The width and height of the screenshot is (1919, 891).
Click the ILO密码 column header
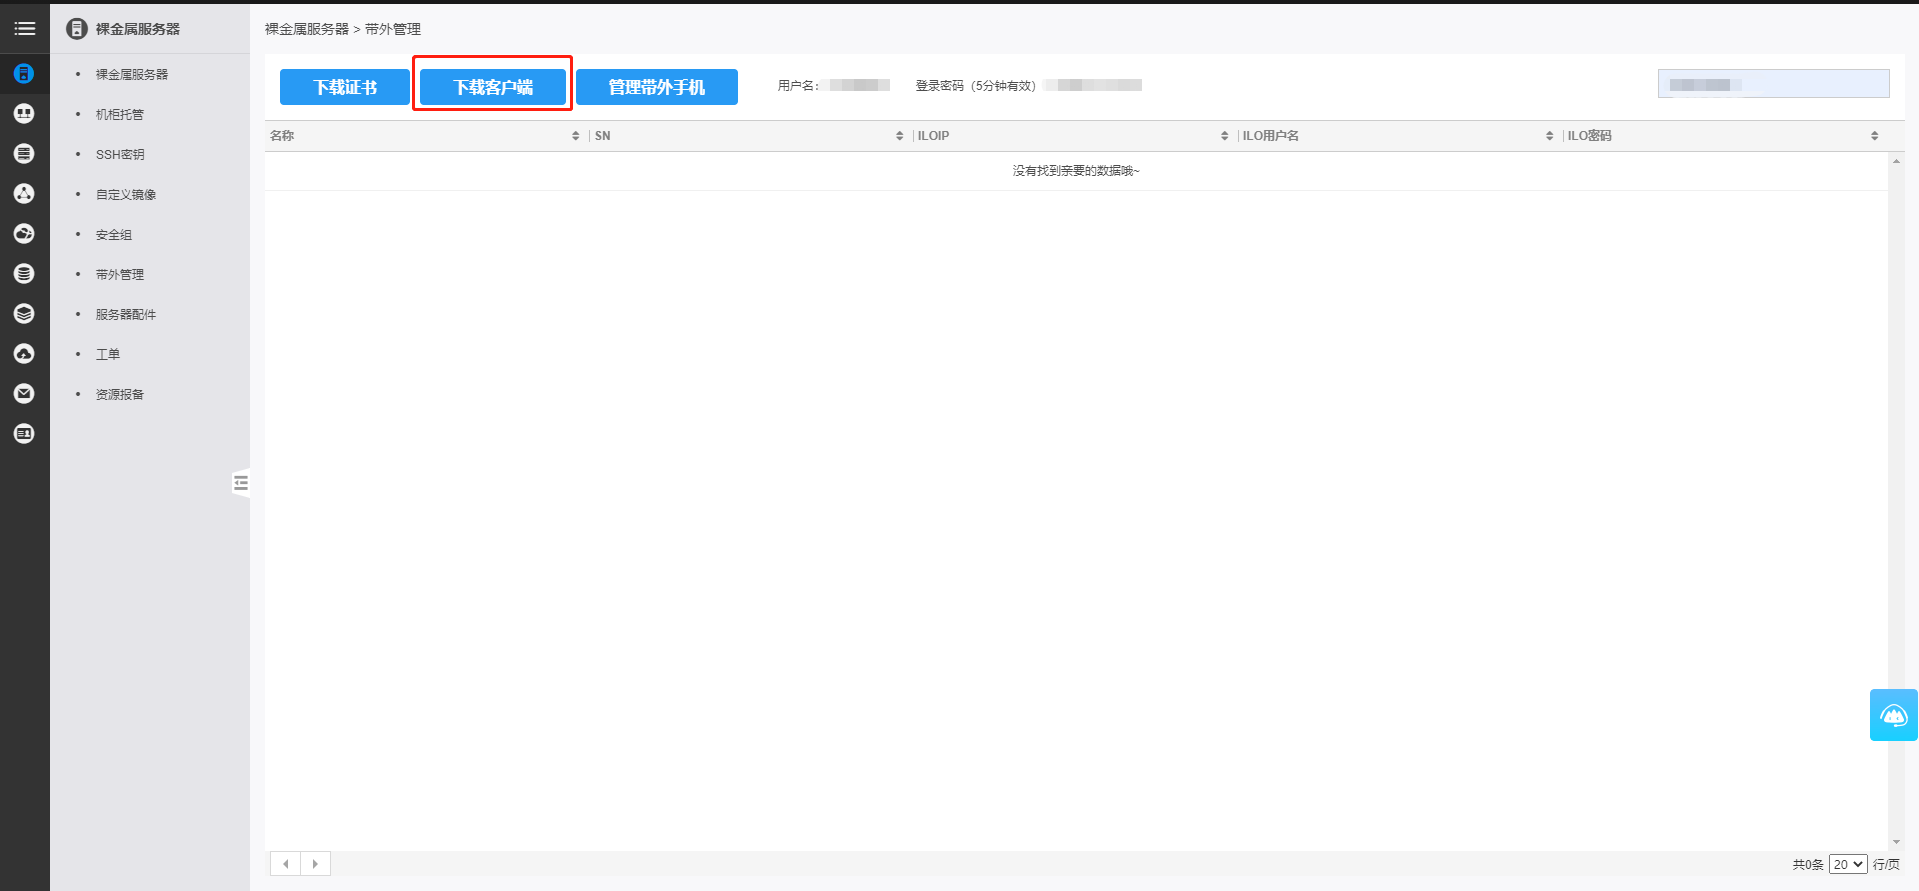click(1590, 136)
